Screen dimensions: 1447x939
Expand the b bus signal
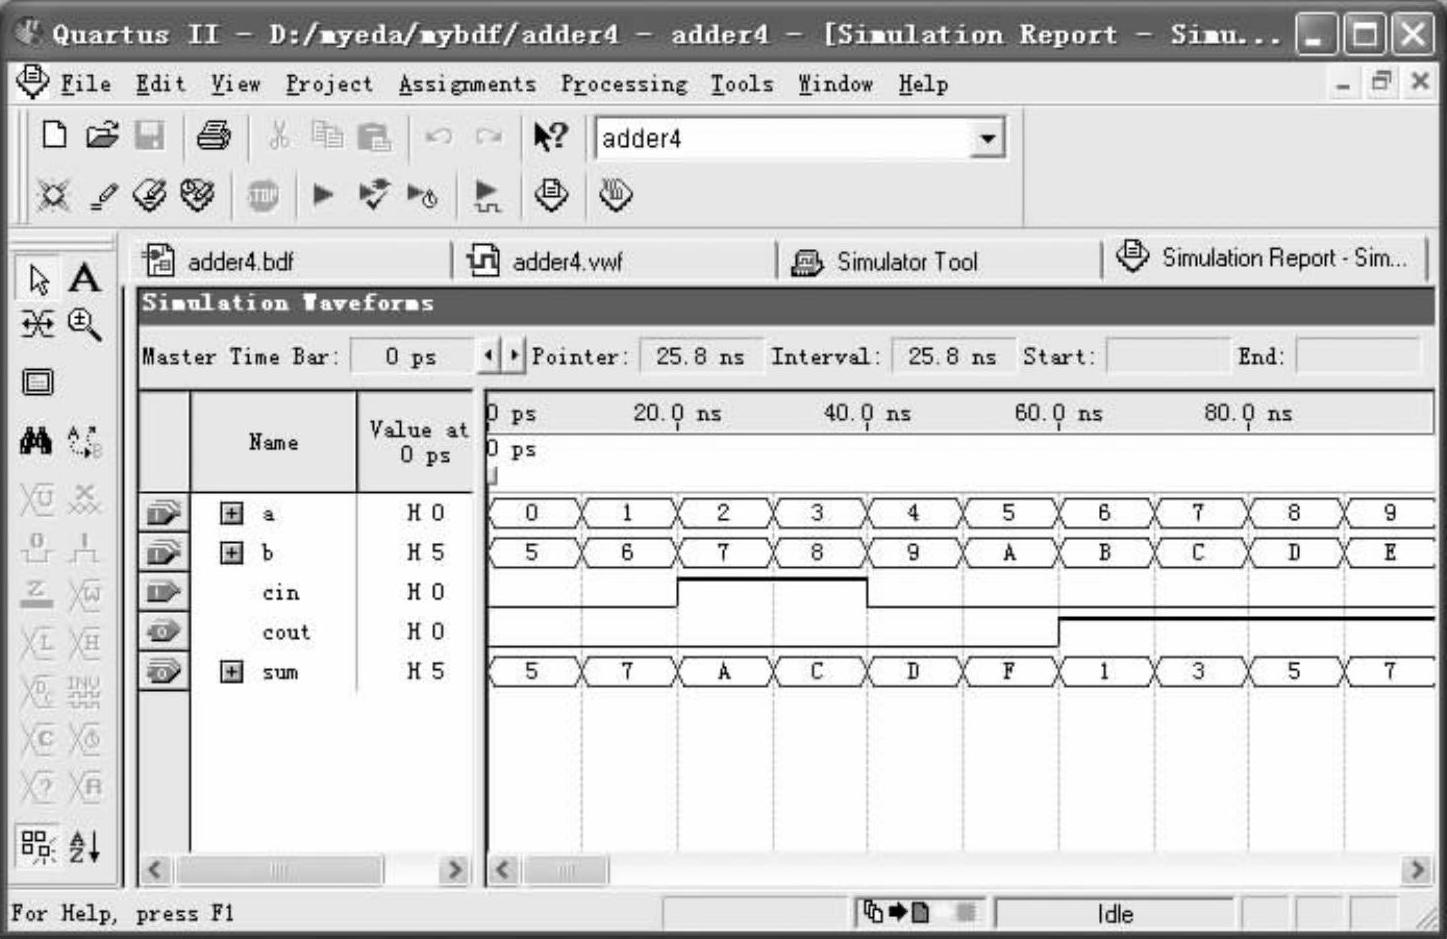point(231,553)
